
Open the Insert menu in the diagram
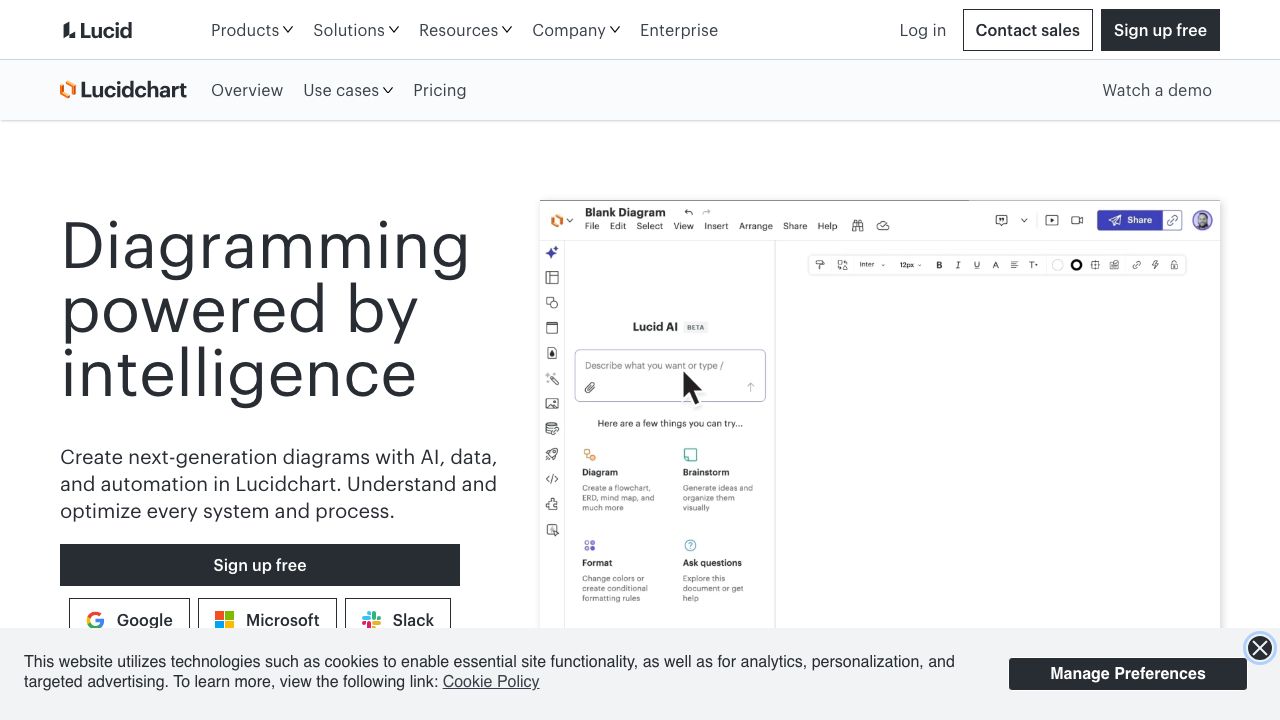pos(716,226)
